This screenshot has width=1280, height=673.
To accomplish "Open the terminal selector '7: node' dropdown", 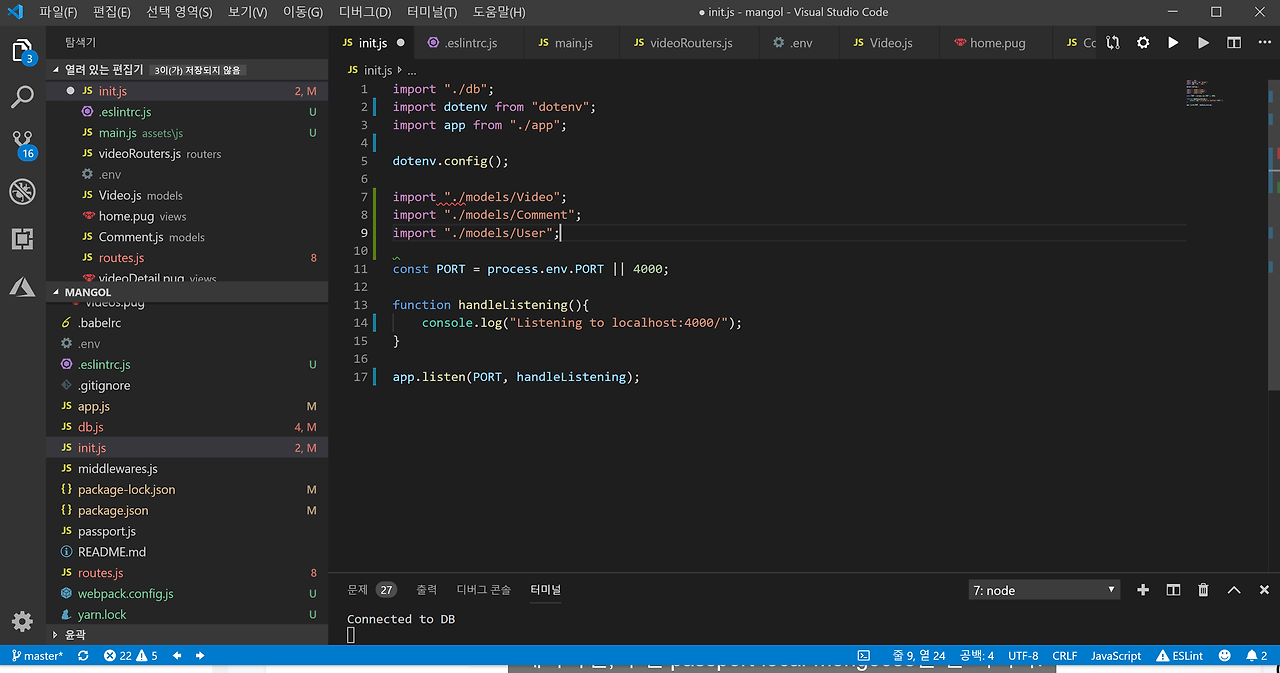I will [x=1044, y=590].
